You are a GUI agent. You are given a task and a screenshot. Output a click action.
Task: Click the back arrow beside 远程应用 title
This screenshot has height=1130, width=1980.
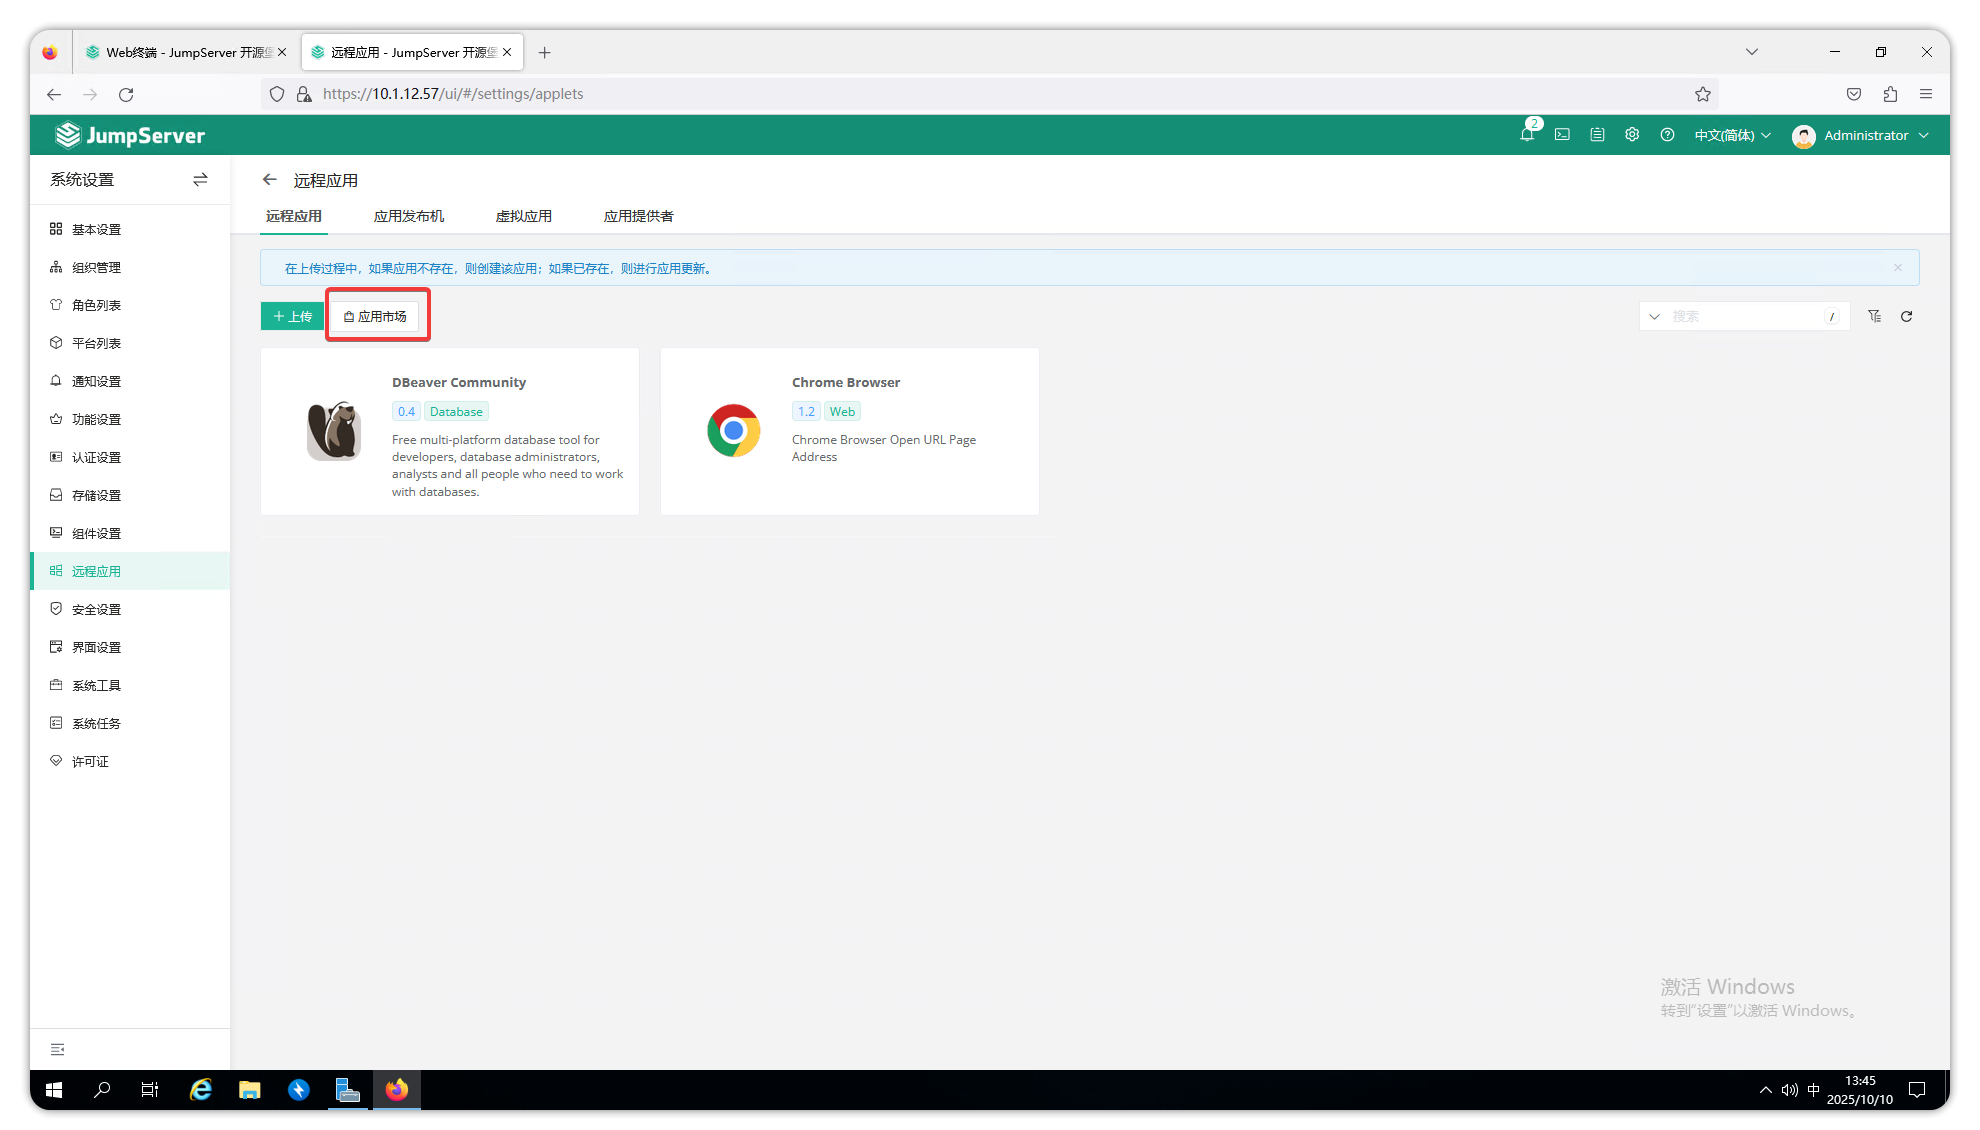(x=269, y=180)
